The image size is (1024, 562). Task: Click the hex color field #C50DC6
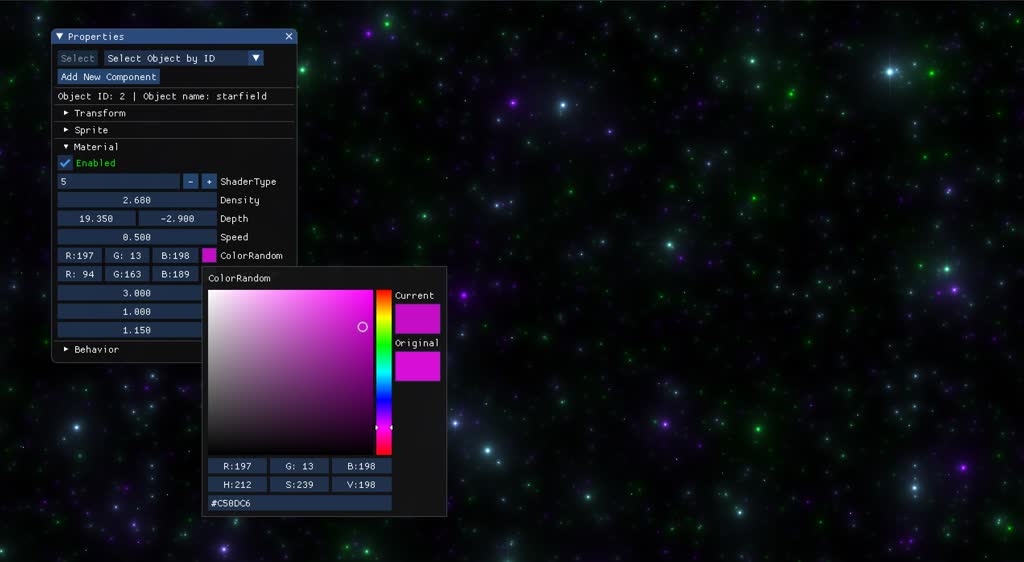click(x=299, y=503)
